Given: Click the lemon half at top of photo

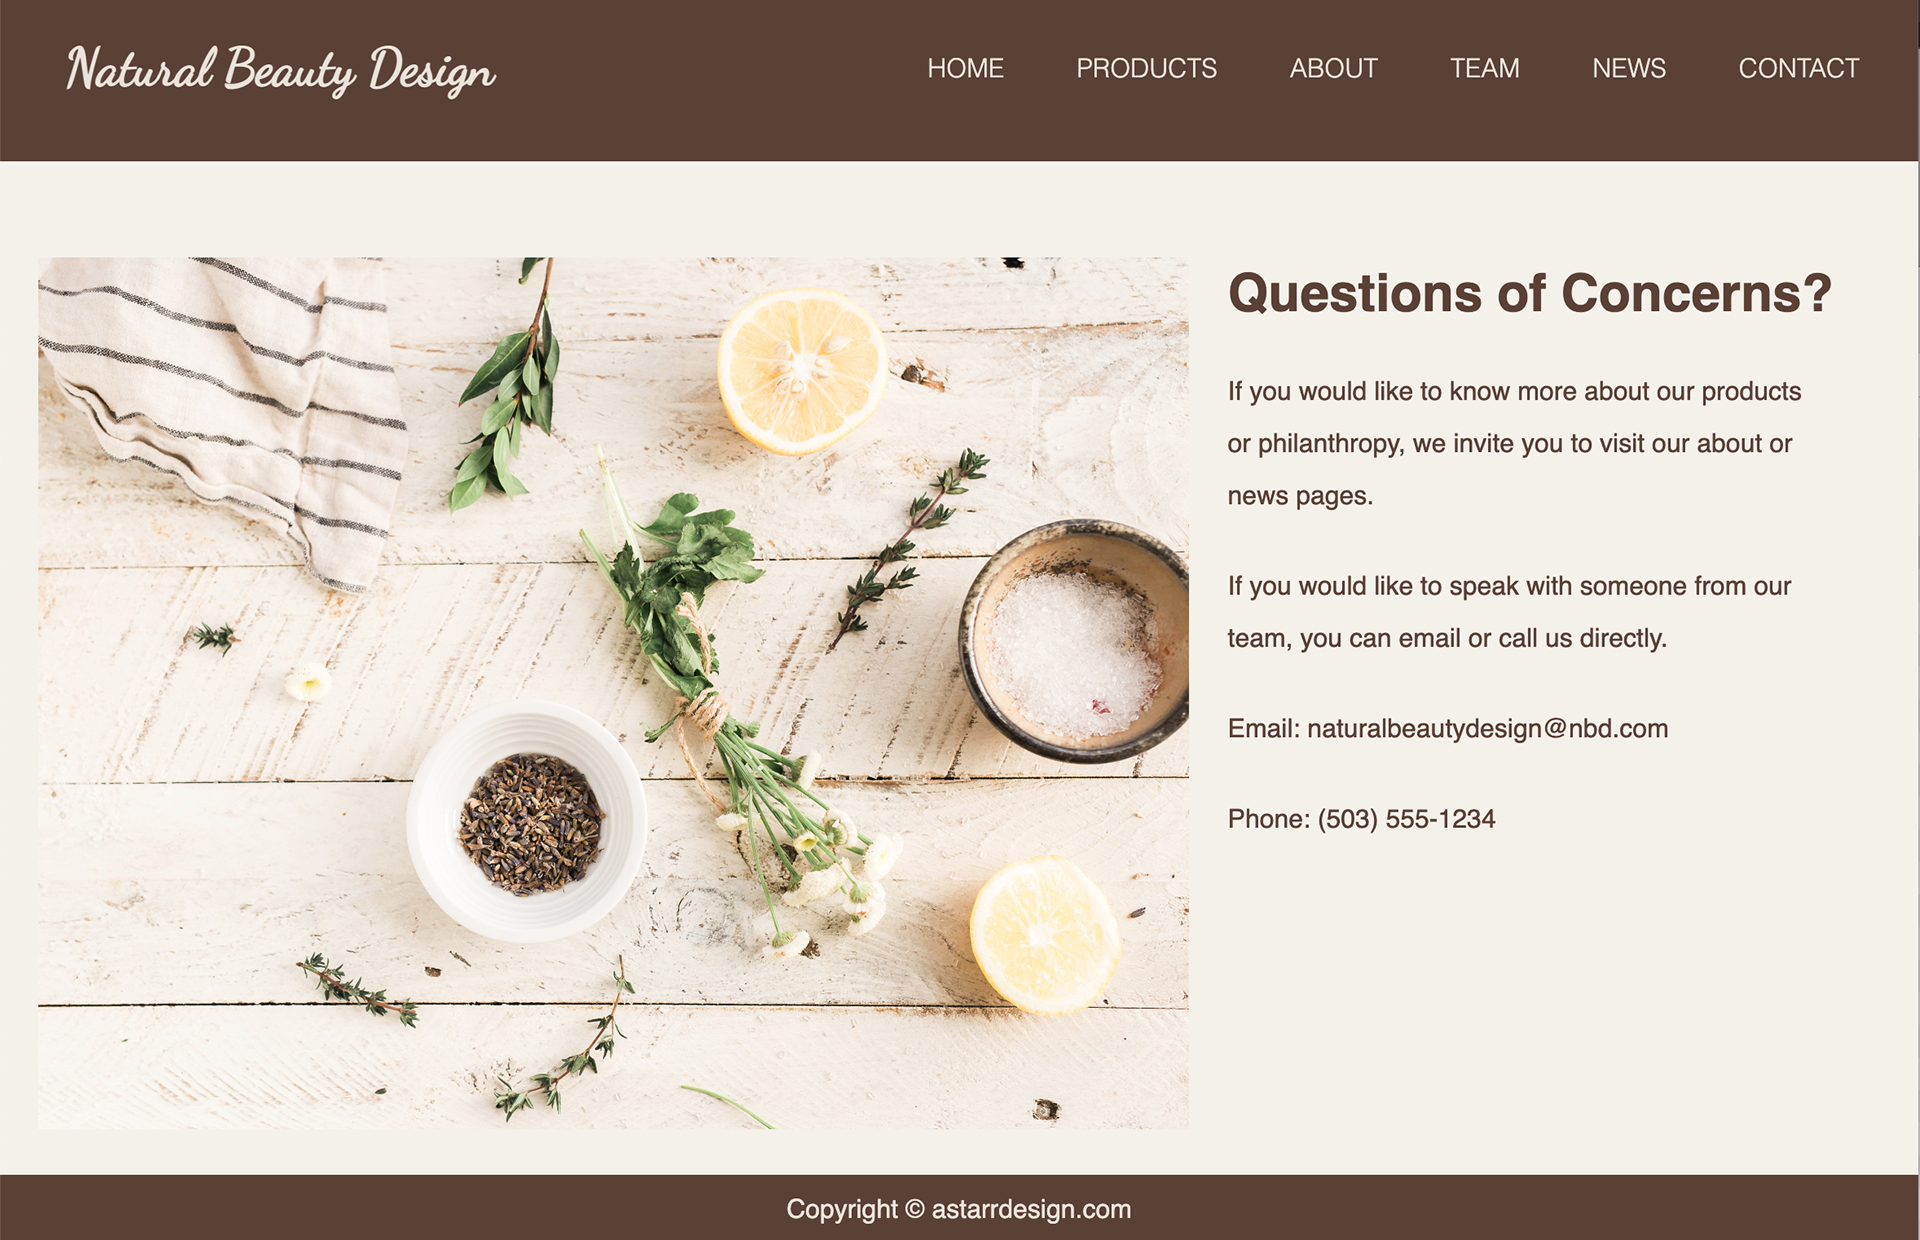Looking at the screenshot, I should pos(802,371).
